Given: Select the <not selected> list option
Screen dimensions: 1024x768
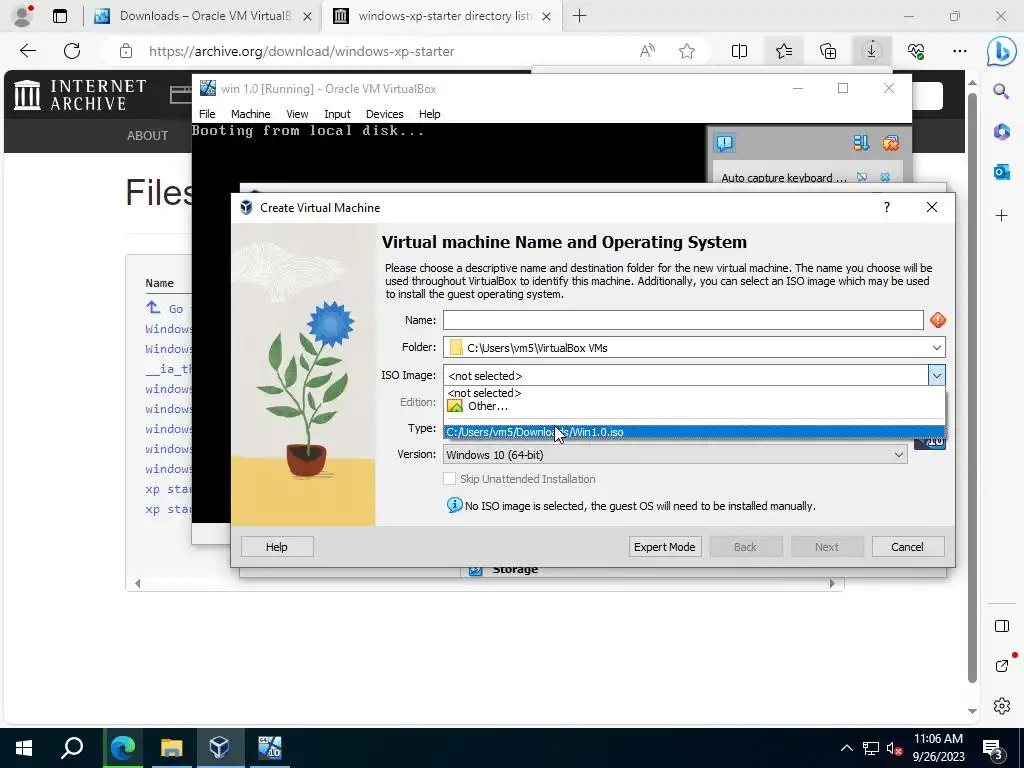Looking at the screenshot, I should tap(694, 393).
